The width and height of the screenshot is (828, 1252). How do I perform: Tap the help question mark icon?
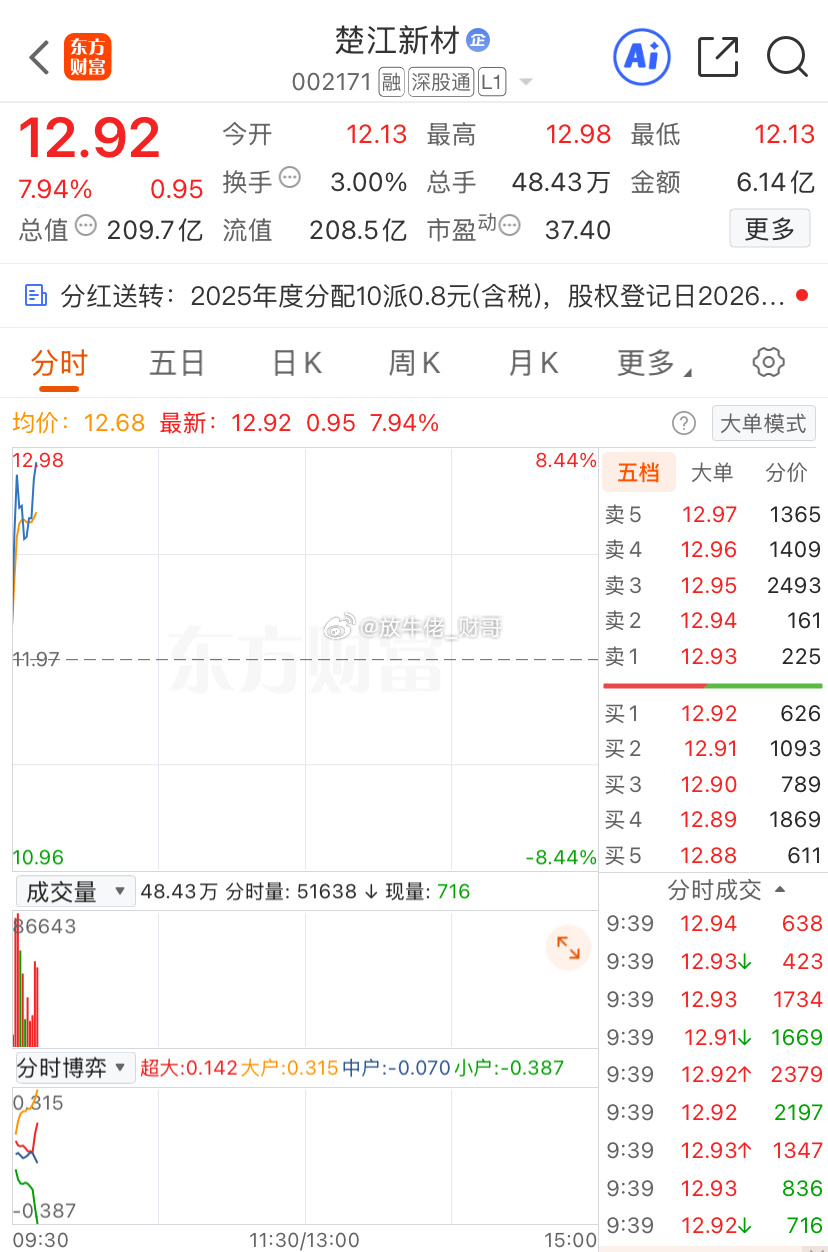pyautogui.click(x=684, y=423)
